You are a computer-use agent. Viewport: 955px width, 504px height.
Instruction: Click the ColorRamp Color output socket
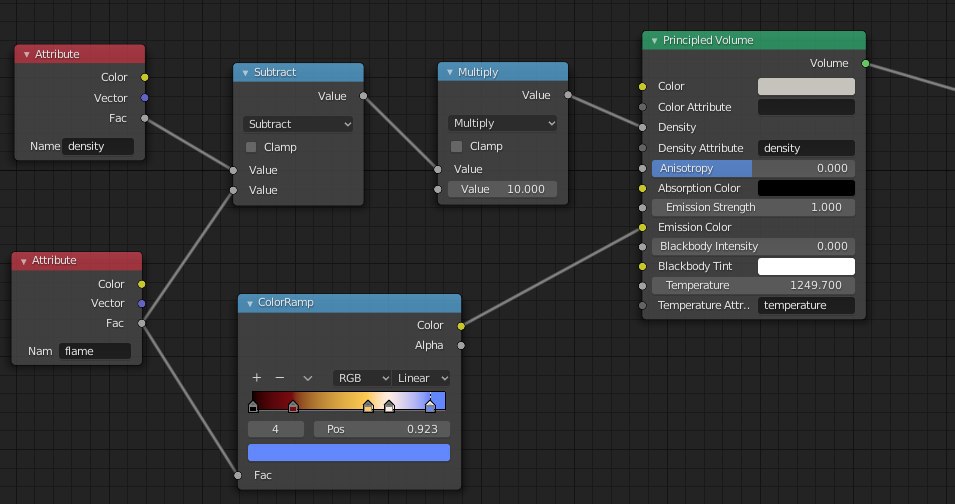pyautogui.click(x=461, y=325)
